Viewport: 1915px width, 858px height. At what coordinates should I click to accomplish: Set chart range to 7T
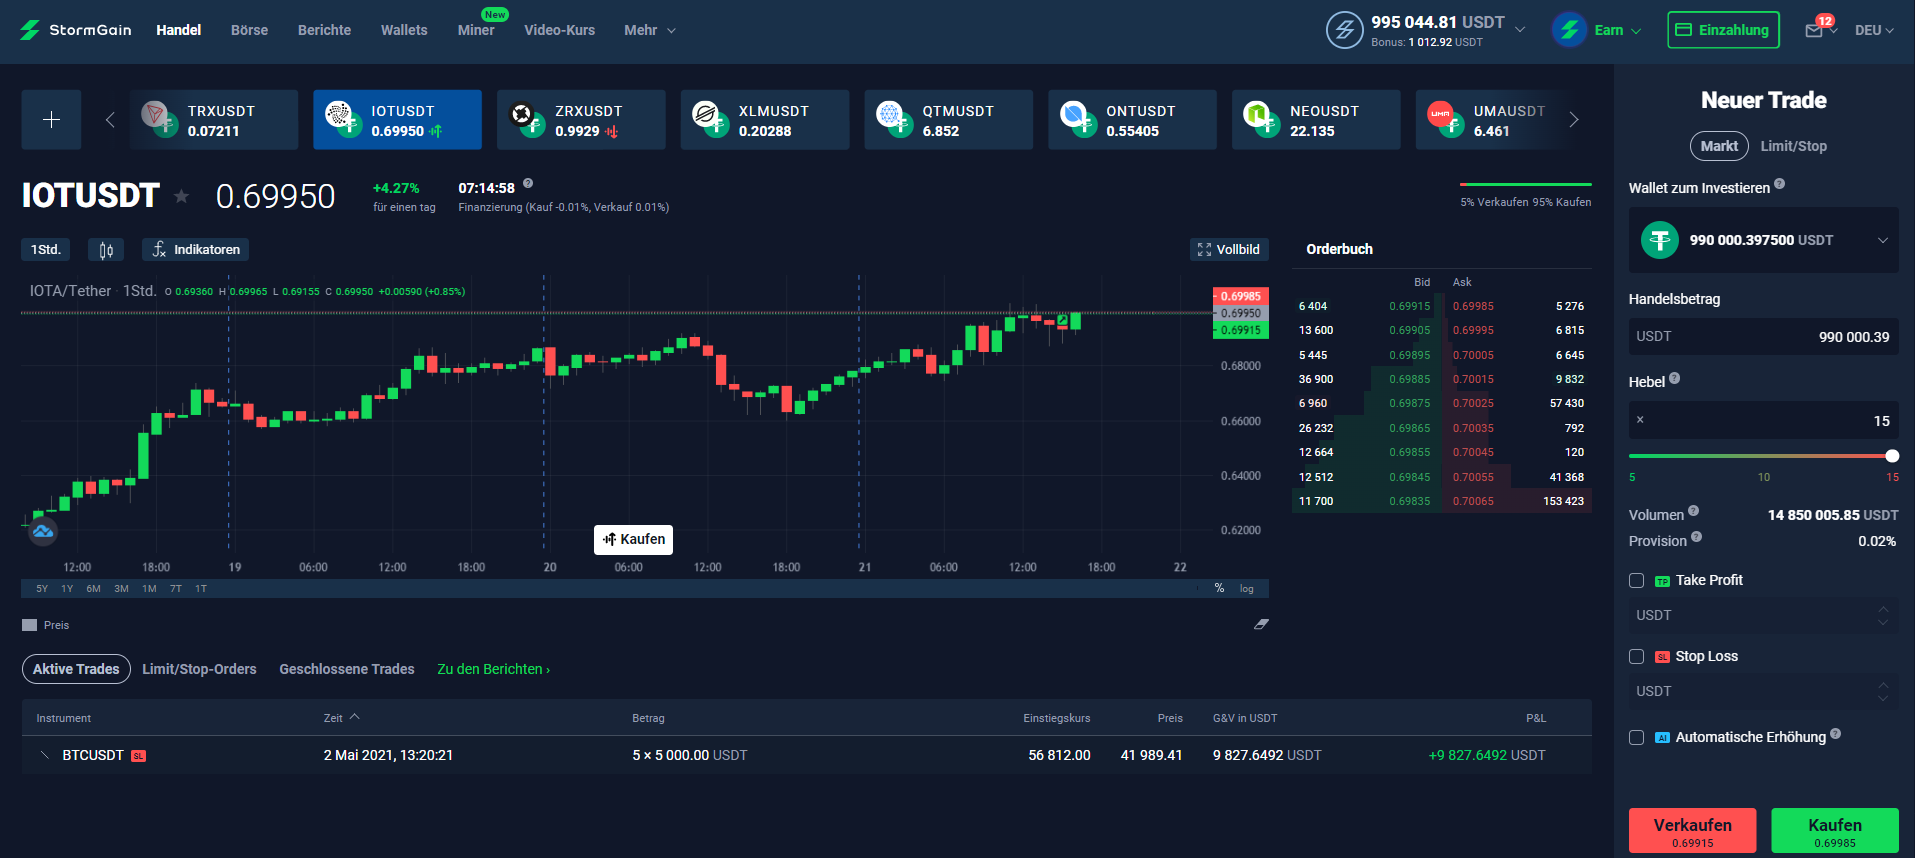point(176,589)
